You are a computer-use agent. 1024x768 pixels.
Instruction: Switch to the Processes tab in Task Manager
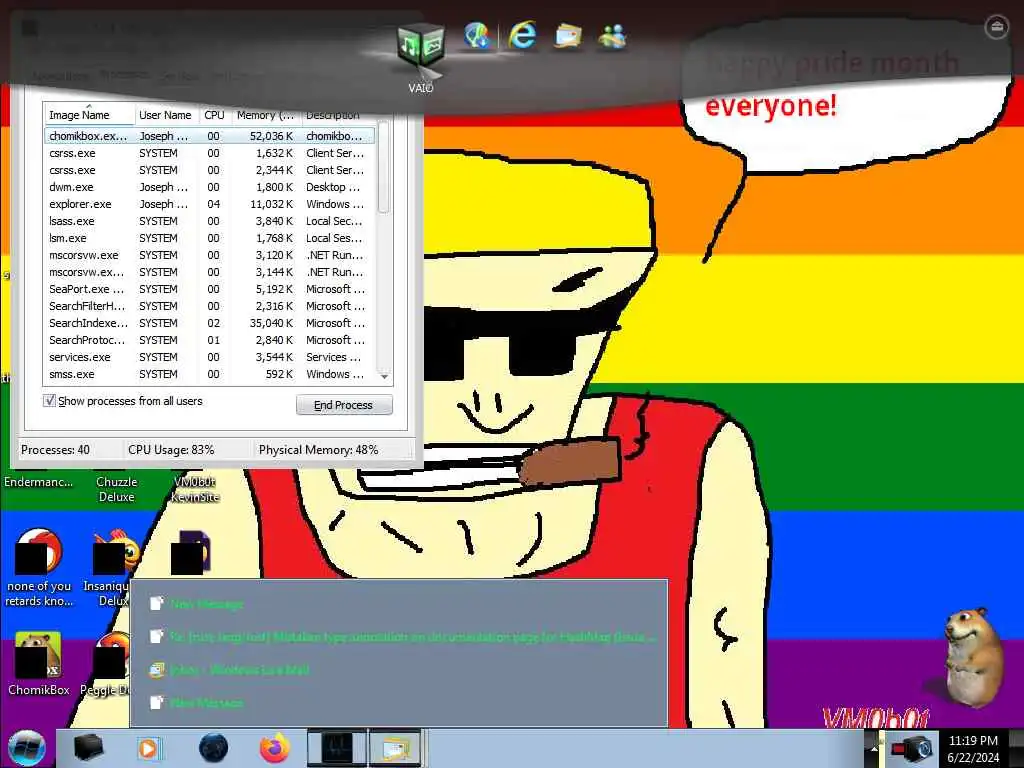pyautogui.click(x=124, y=76)
